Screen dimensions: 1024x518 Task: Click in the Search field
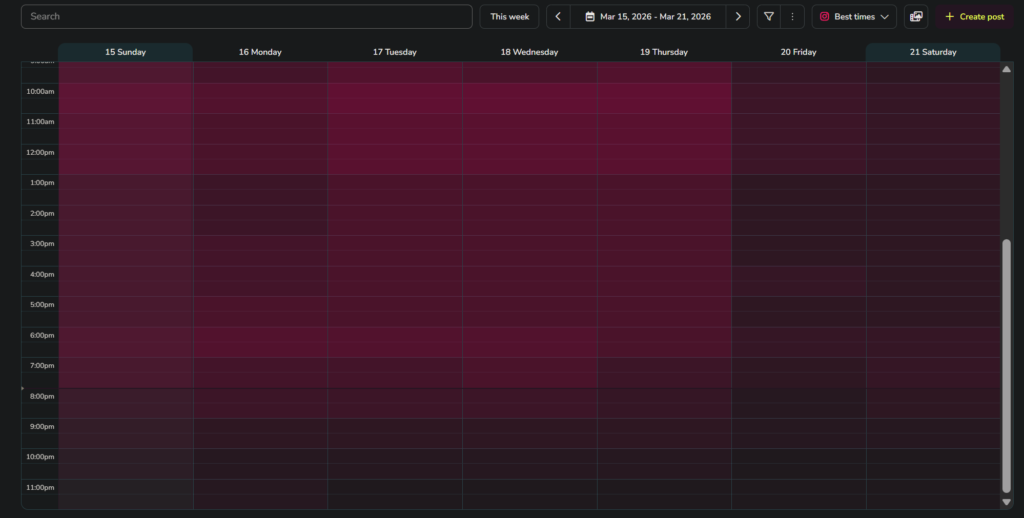coord(246,17)
